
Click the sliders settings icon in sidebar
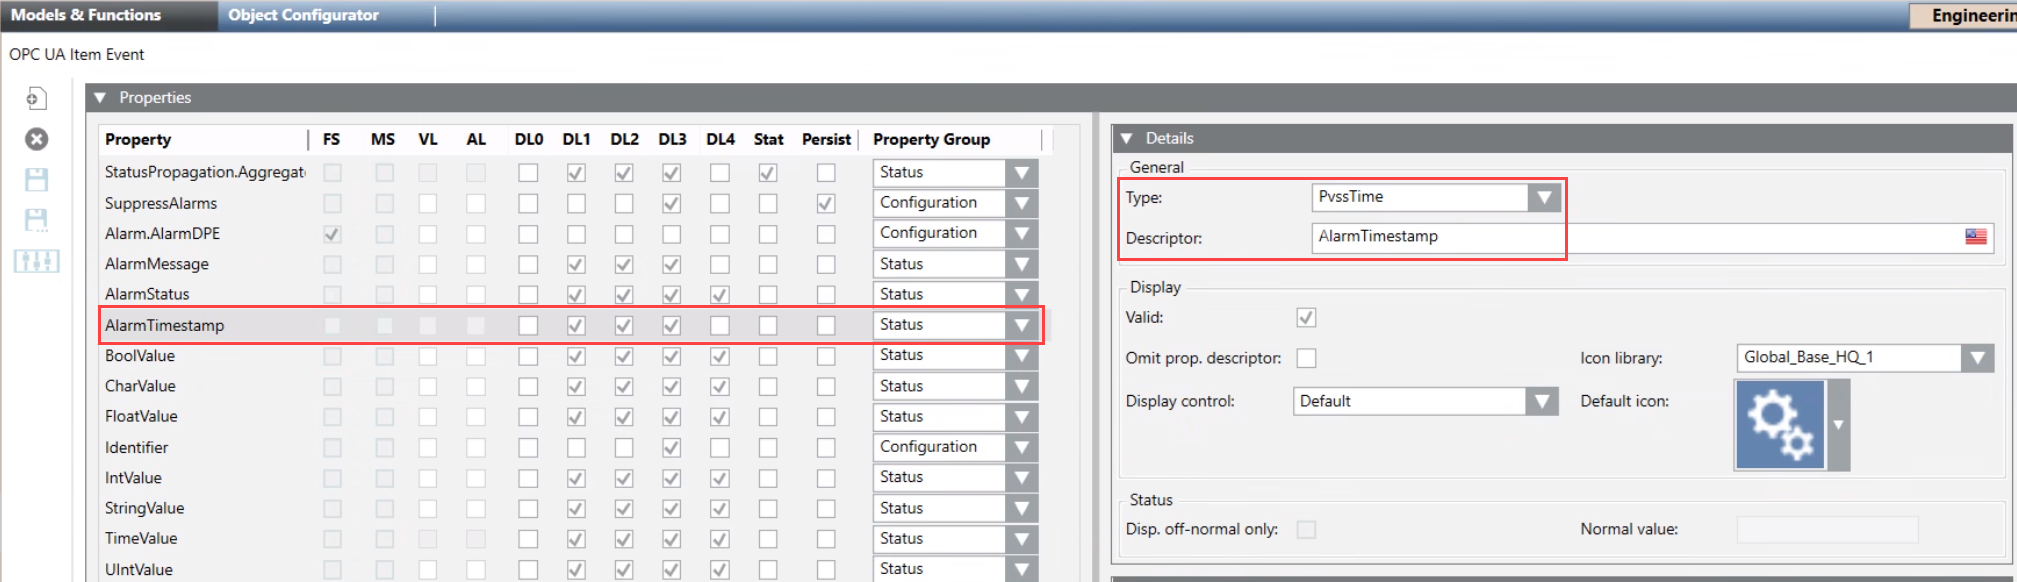[36, 261]
